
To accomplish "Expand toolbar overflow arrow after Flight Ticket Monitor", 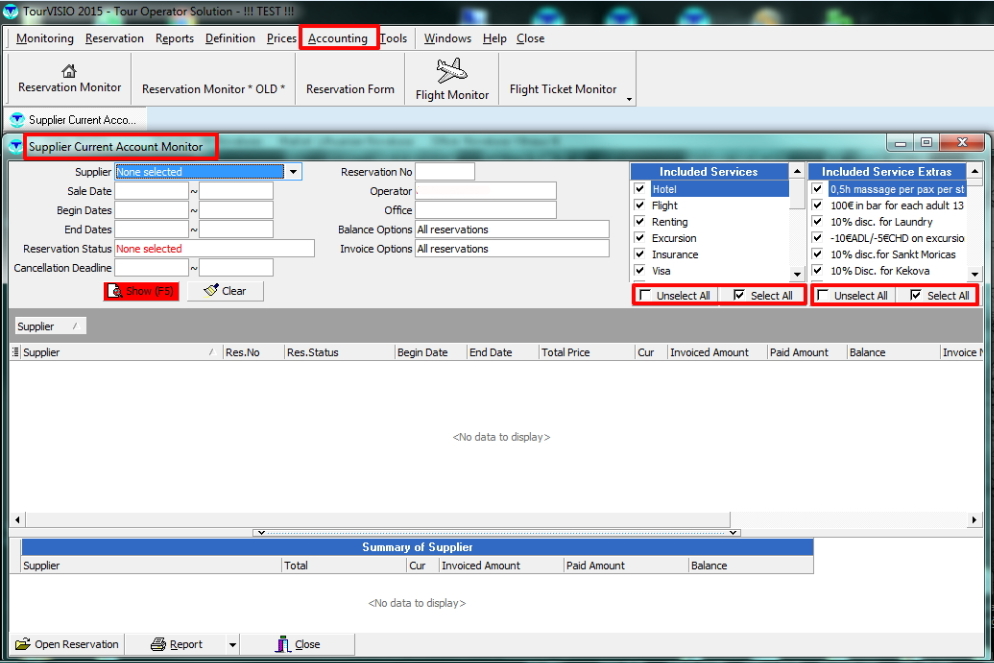I will pos(629,99).
